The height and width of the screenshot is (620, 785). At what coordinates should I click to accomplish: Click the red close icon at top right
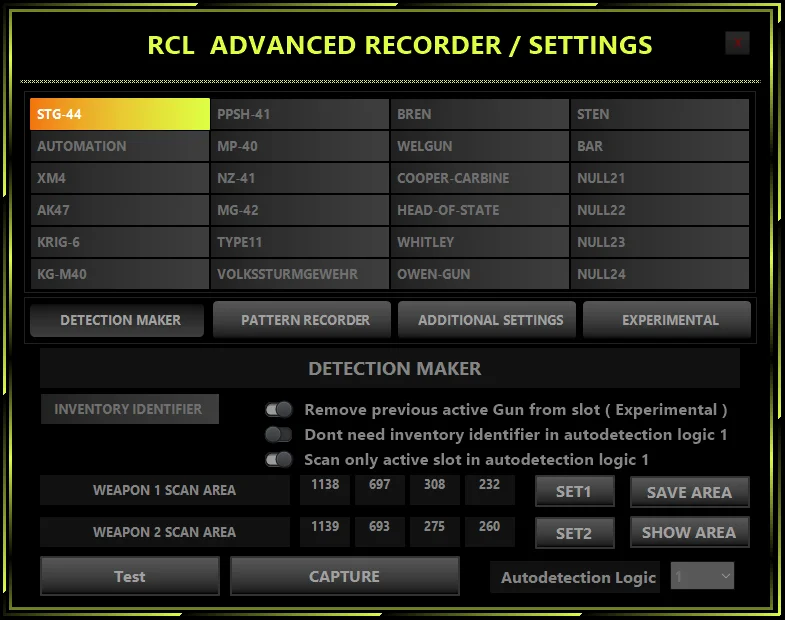click(x=737, y=43)
